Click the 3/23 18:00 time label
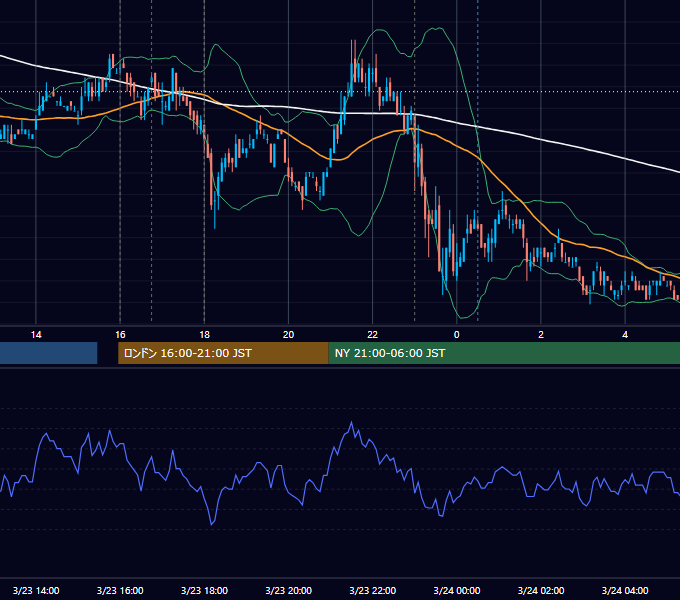This screenshot has height=600, width=680. pyautogui.click(x=204, y=590)
